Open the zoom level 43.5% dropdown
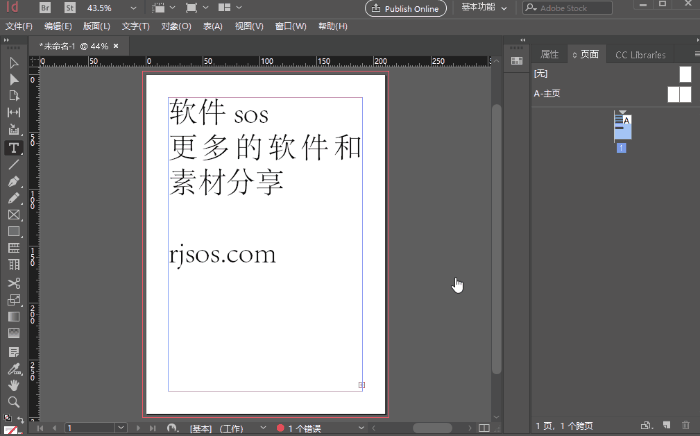The image size is (700, 436). 133,8
